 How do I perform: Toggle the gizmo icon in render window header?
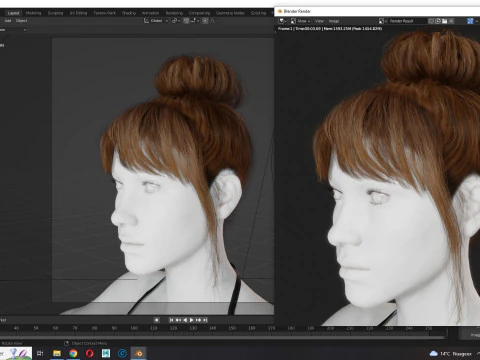click(470, 21)
